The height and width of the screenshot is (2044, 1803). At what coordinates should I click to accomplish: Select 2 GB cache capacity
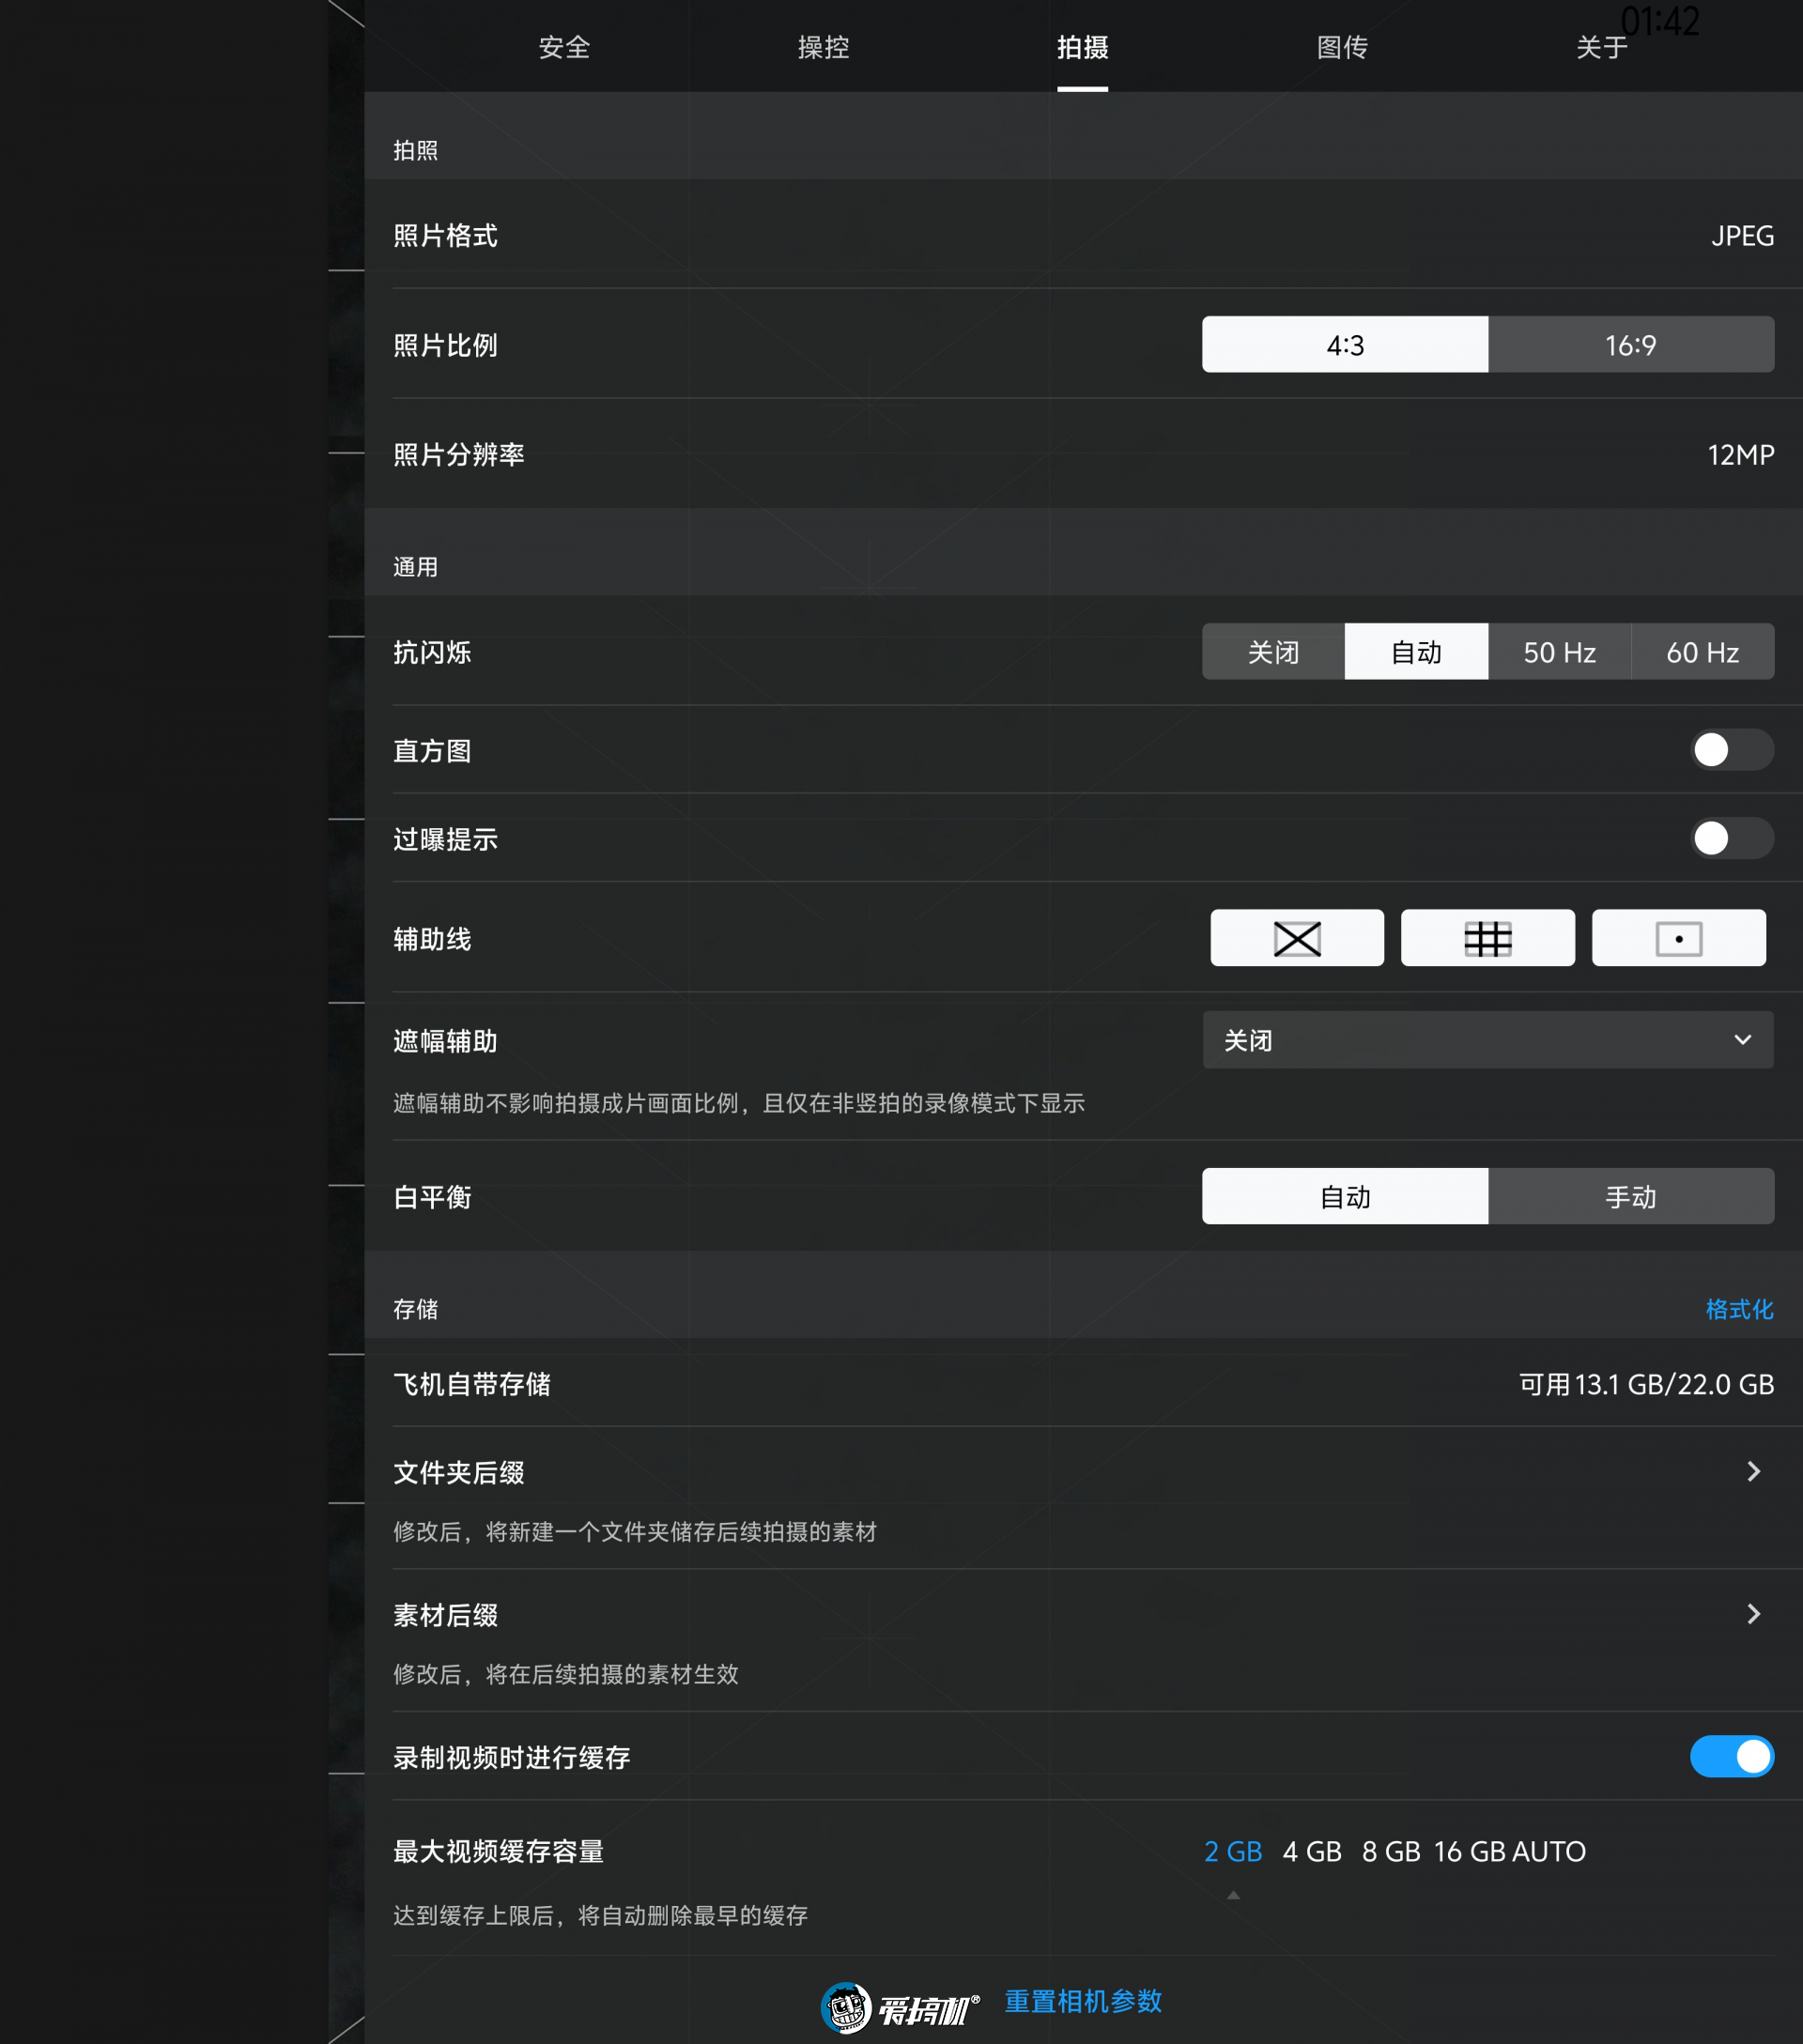click(x=1233, y=1852)
